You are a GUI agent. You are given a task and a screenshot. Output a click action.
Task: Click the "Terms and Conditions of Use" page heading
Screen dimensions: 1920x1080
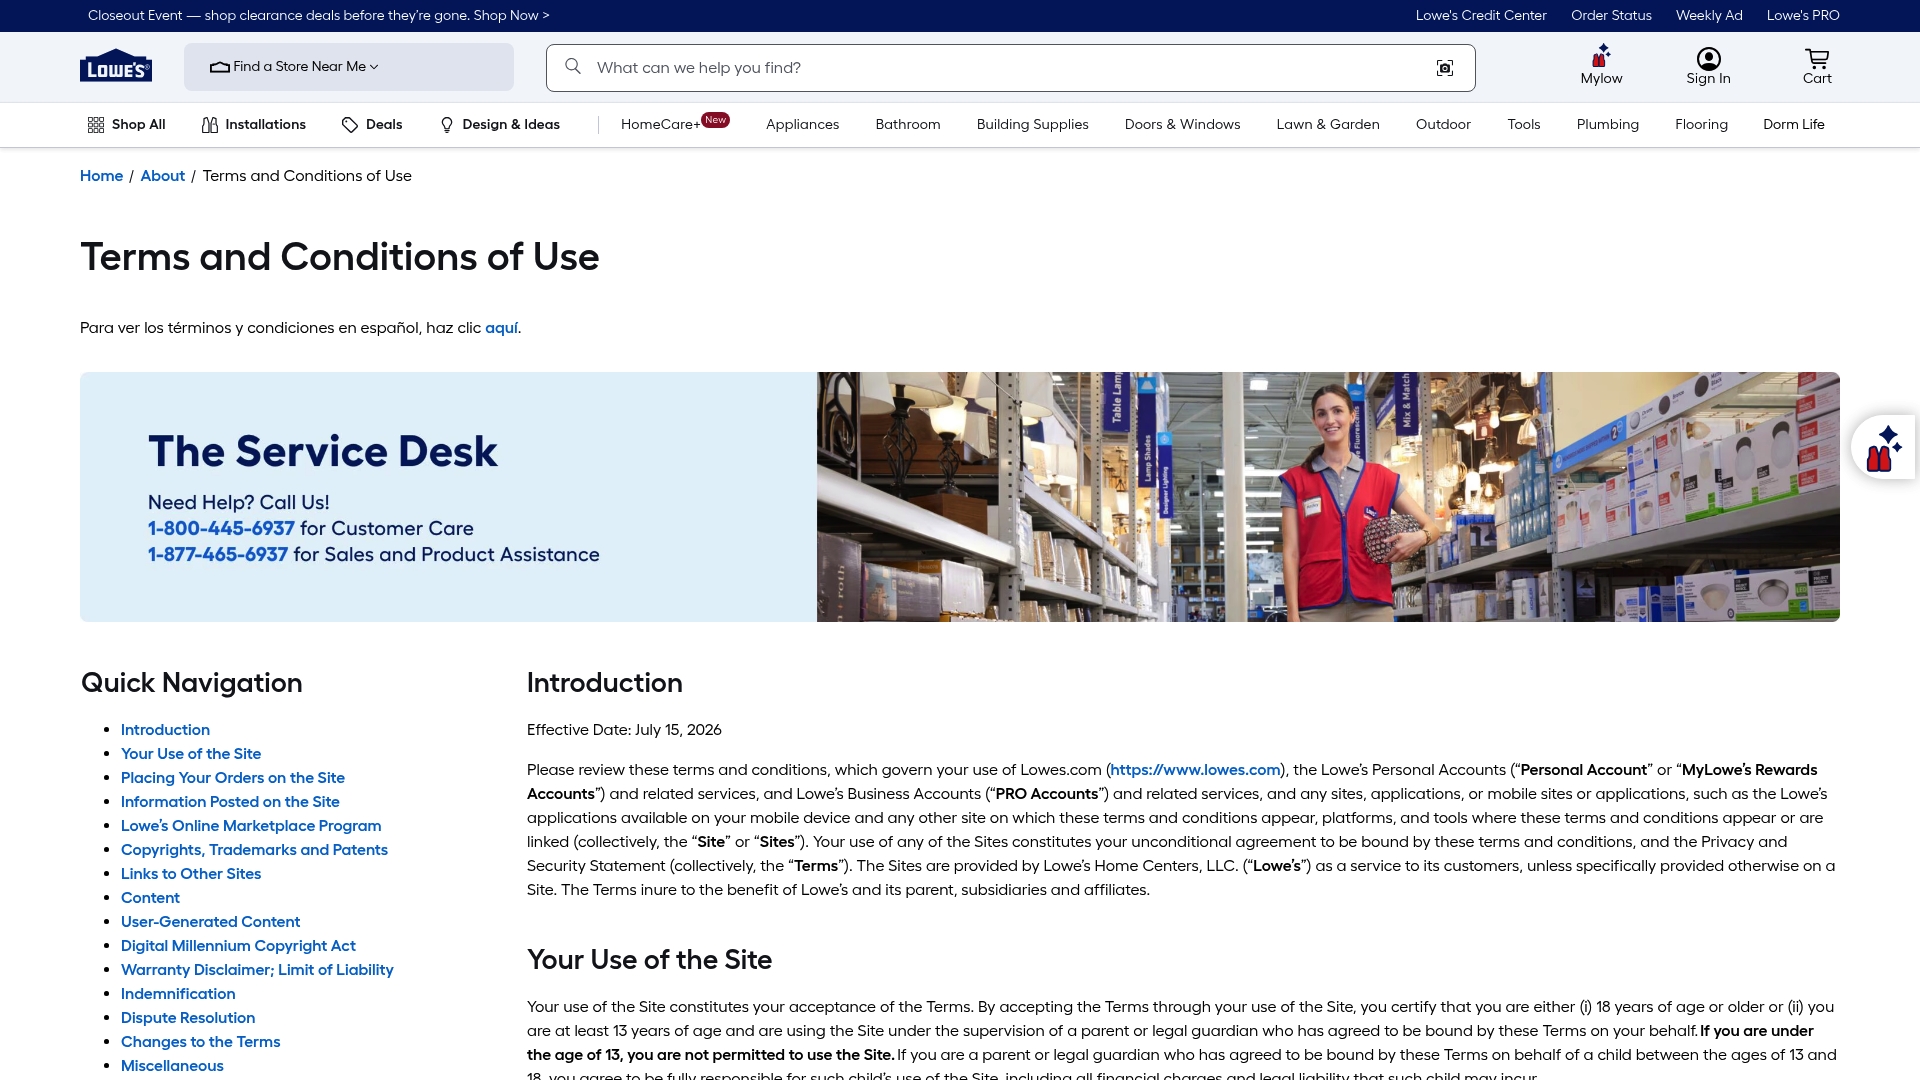pos(340,257)
